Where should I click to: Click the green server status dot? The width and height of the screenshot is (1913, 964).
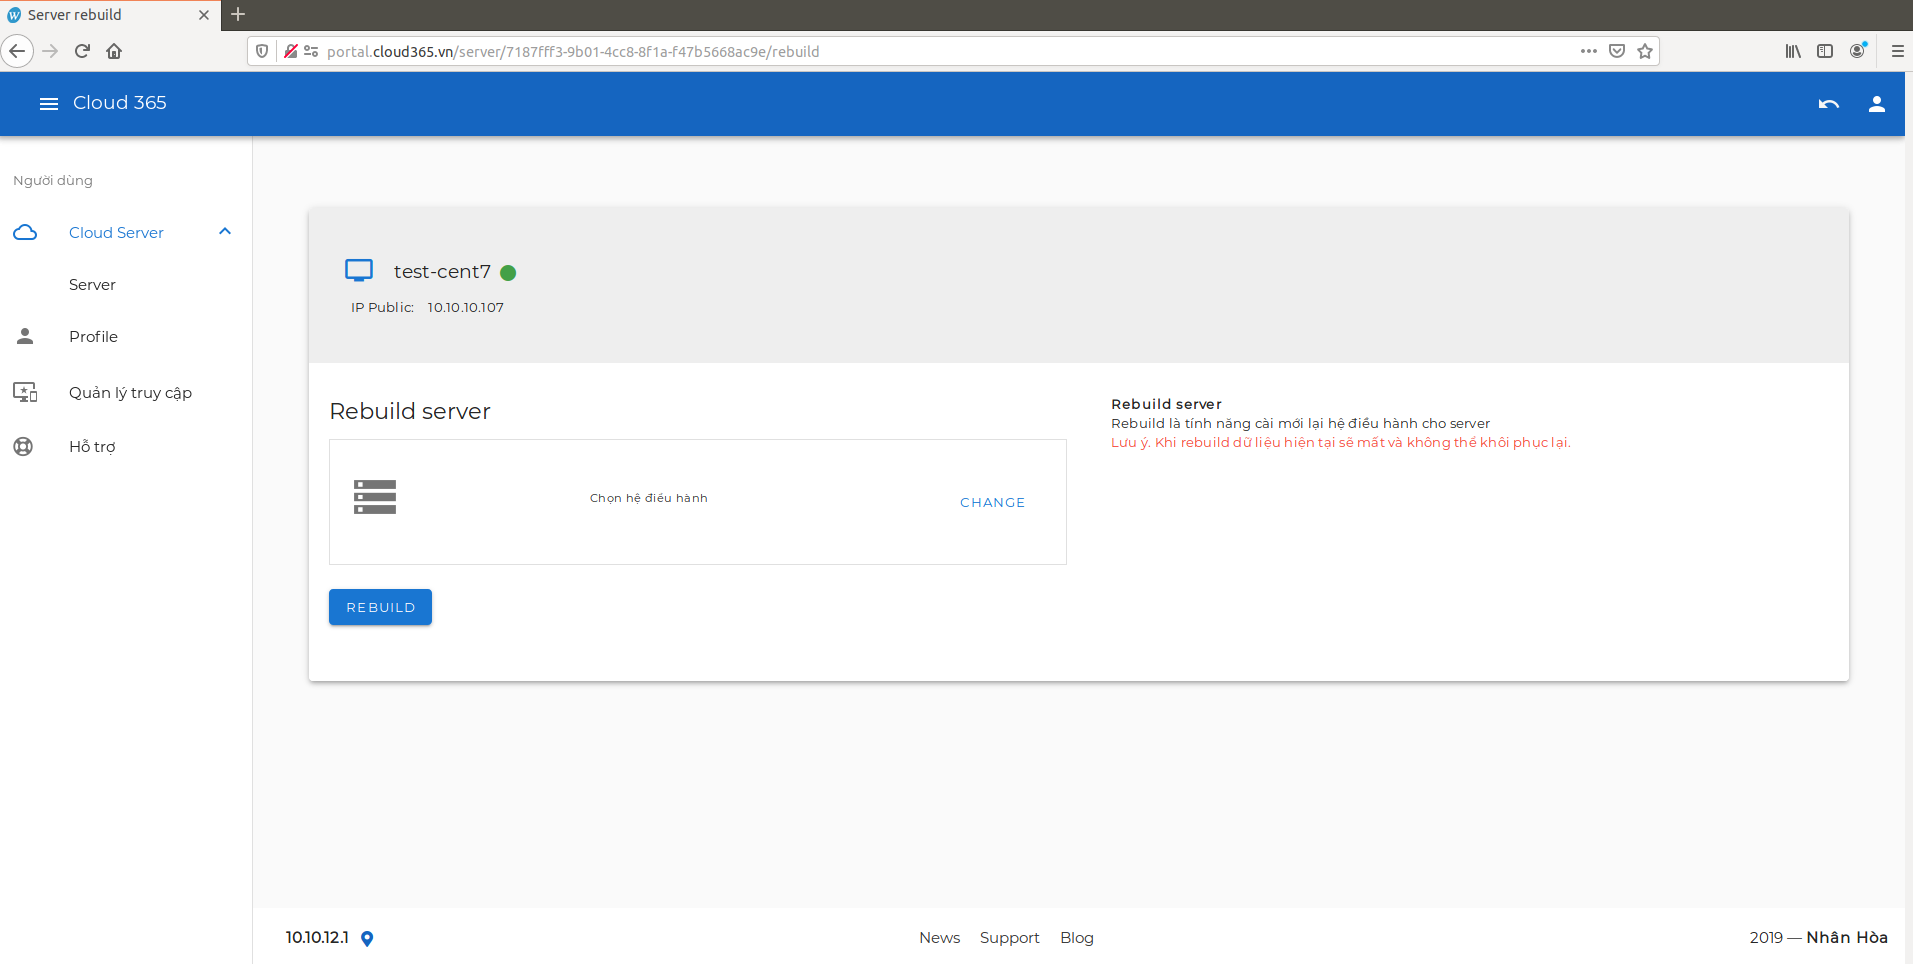tap(508, 273)
